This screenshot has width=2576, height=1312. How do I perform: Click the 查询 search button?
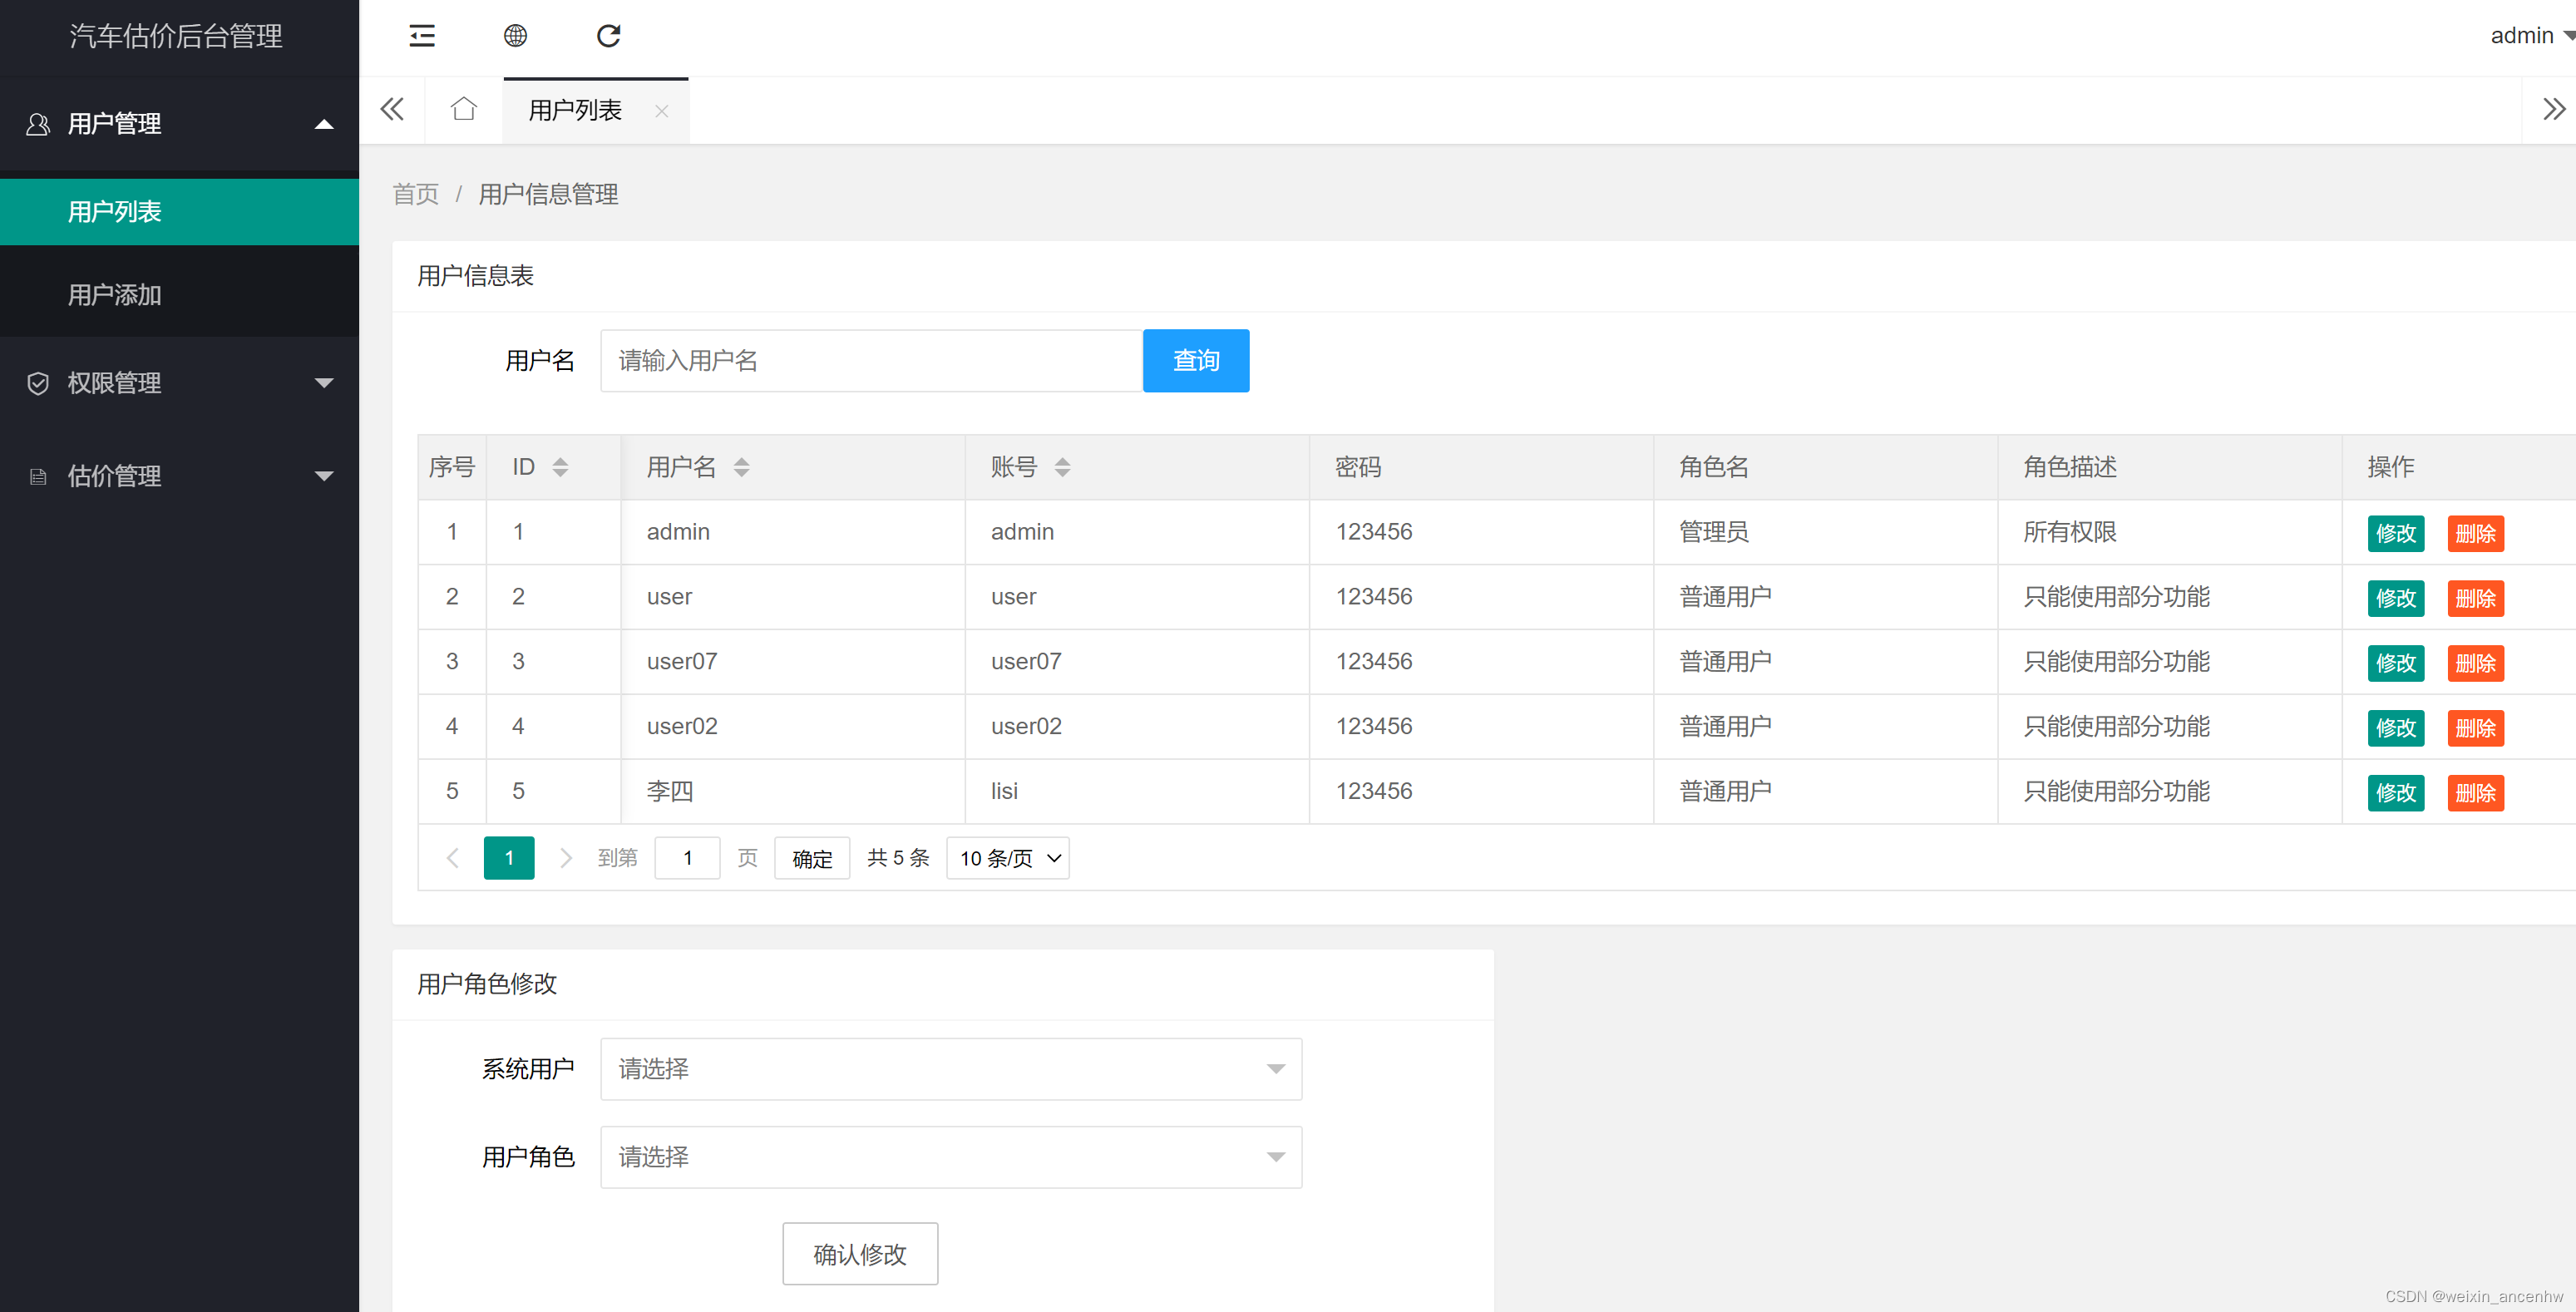point(1196,361)
